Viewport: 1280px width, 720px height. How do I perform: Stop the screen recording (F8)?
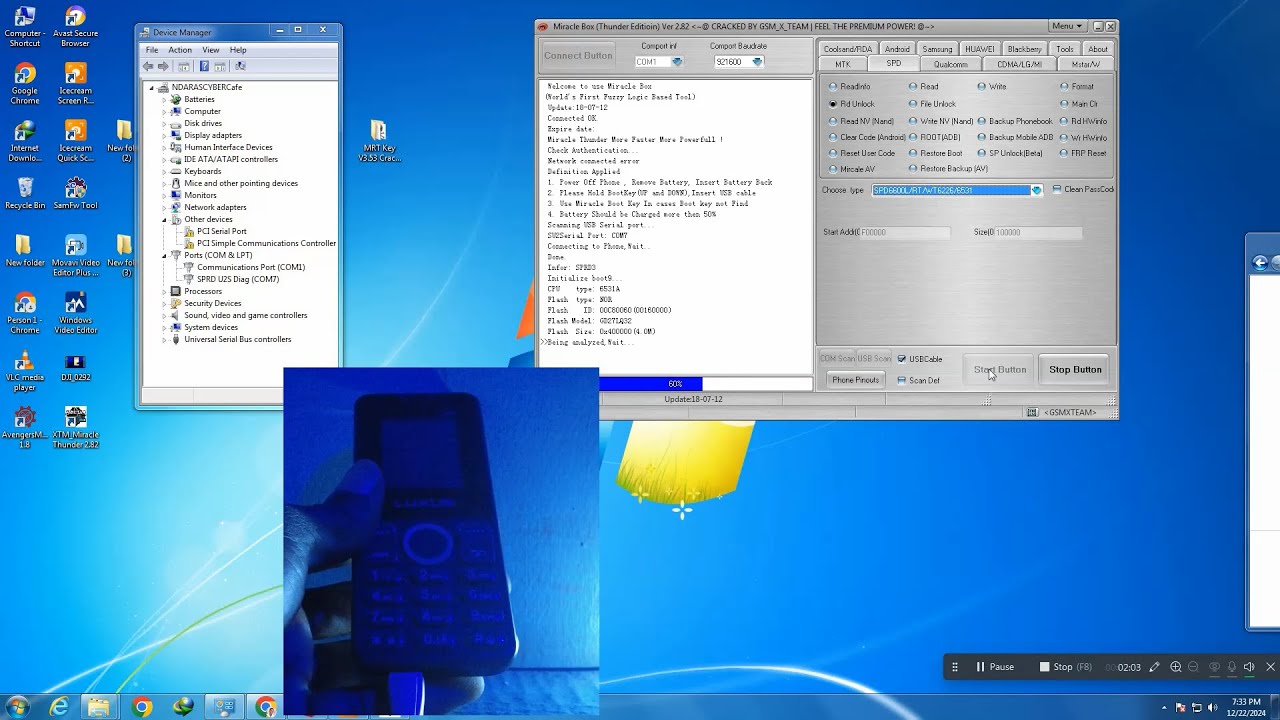1066,667
